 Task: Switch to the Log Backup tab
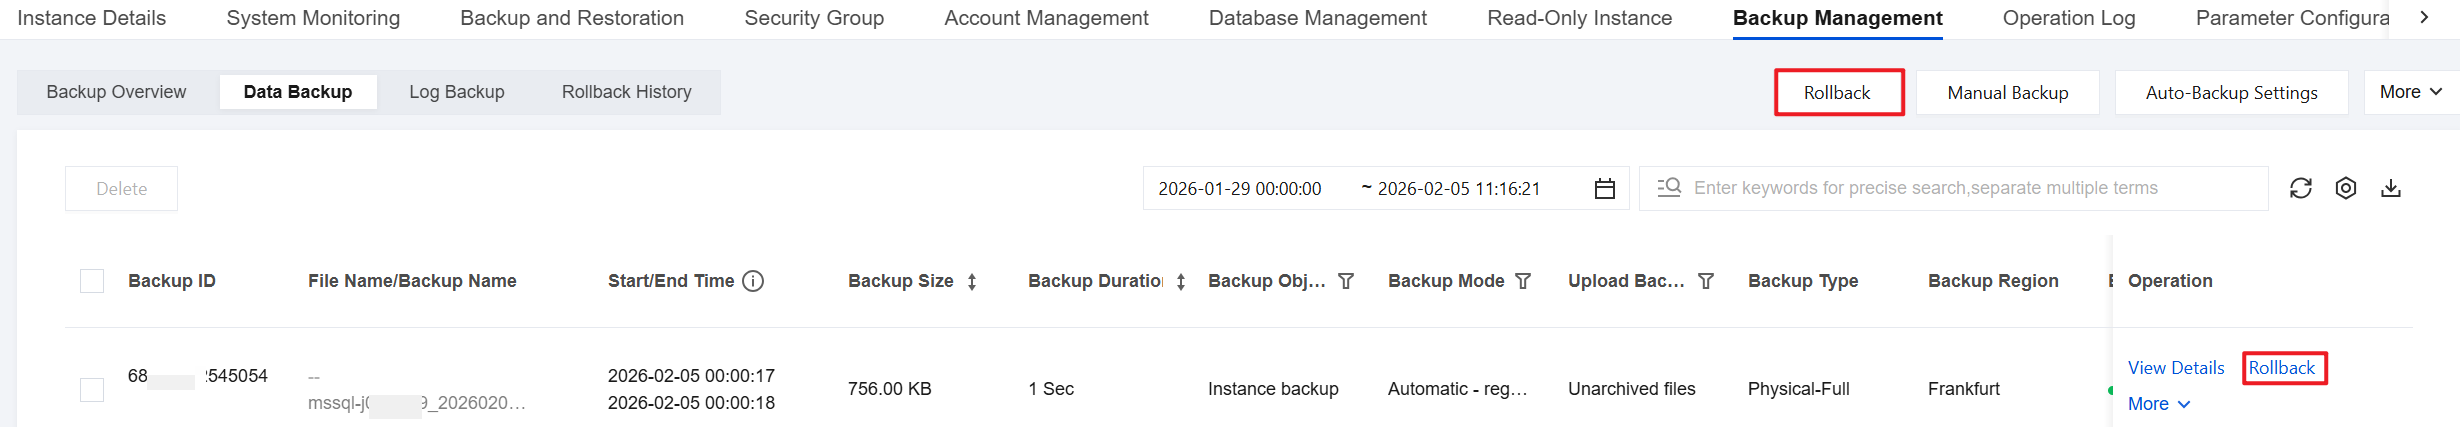pos(456,92)
